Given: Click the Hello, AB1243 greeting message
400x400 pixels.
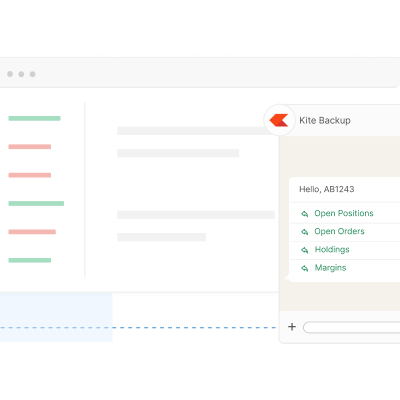Looking at the screenshot, I should click(x=327, y=189).
